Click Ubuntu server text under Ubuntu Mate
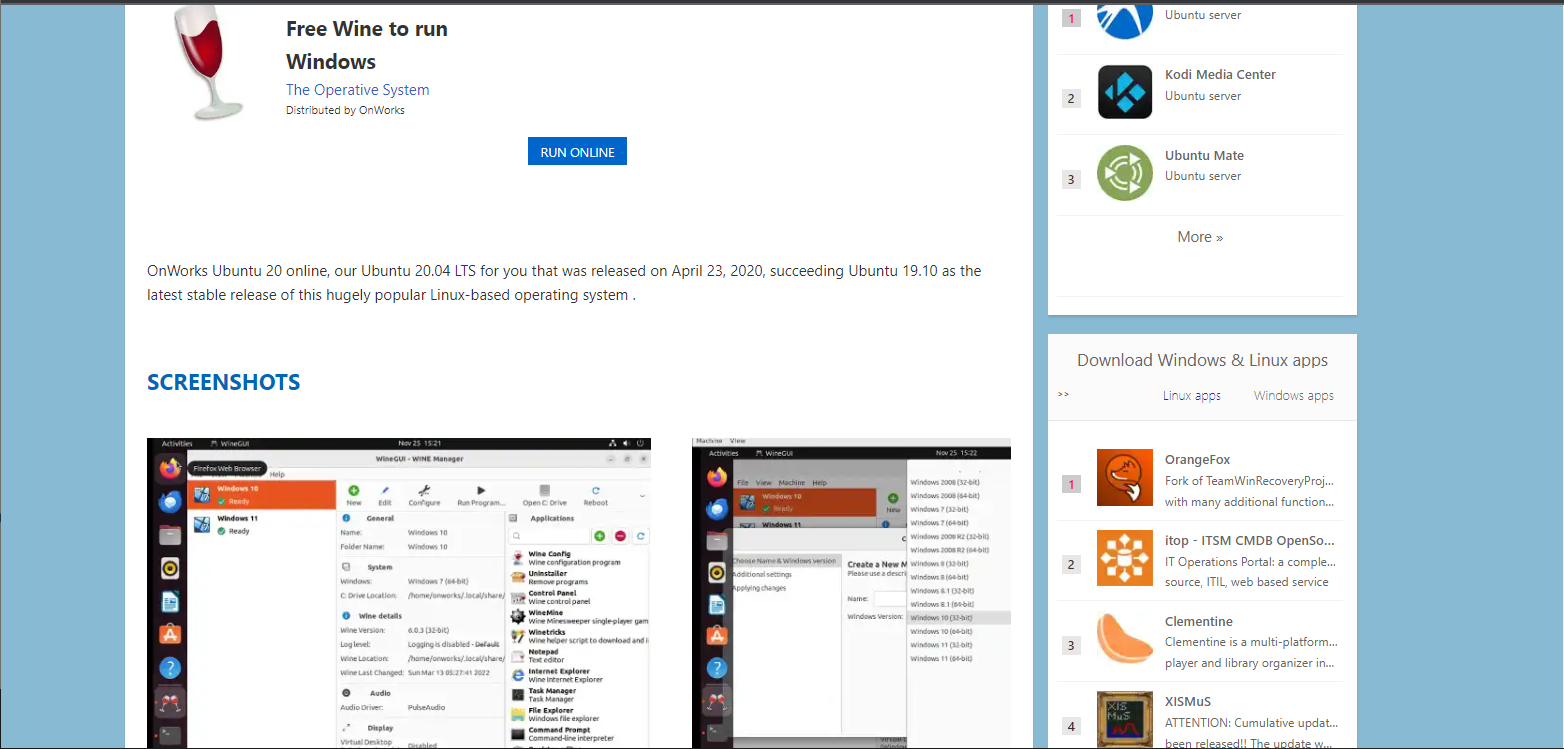Viewport: 1564px width, 749px height. 1203,176
